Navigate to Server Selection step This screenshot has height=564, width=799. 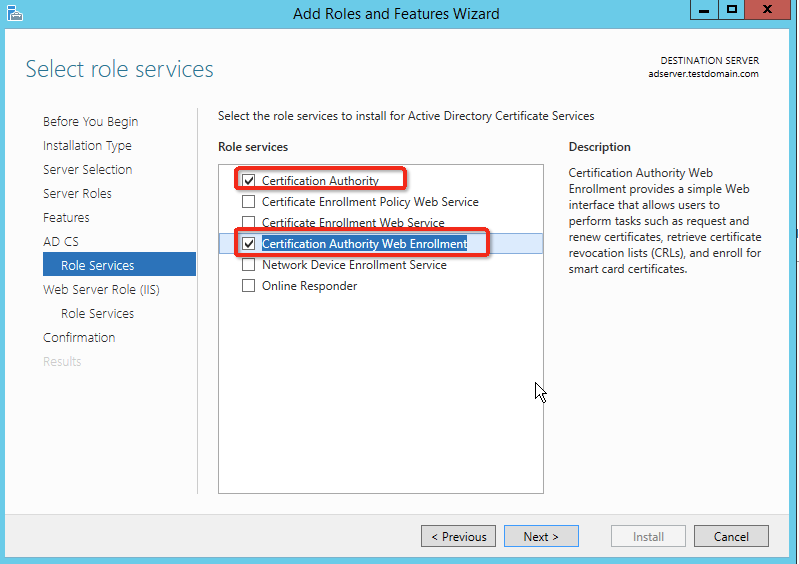87,170
